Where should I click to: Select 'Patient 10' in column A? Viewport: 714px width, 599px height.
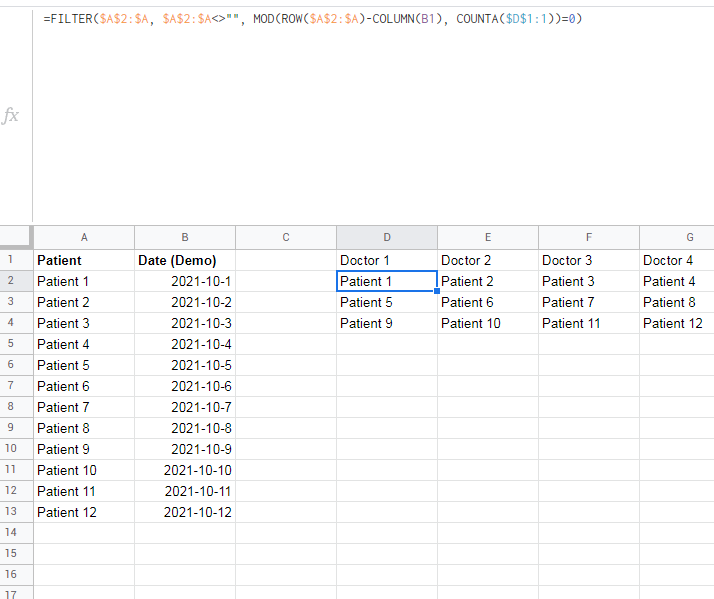(x=84, y=470)
